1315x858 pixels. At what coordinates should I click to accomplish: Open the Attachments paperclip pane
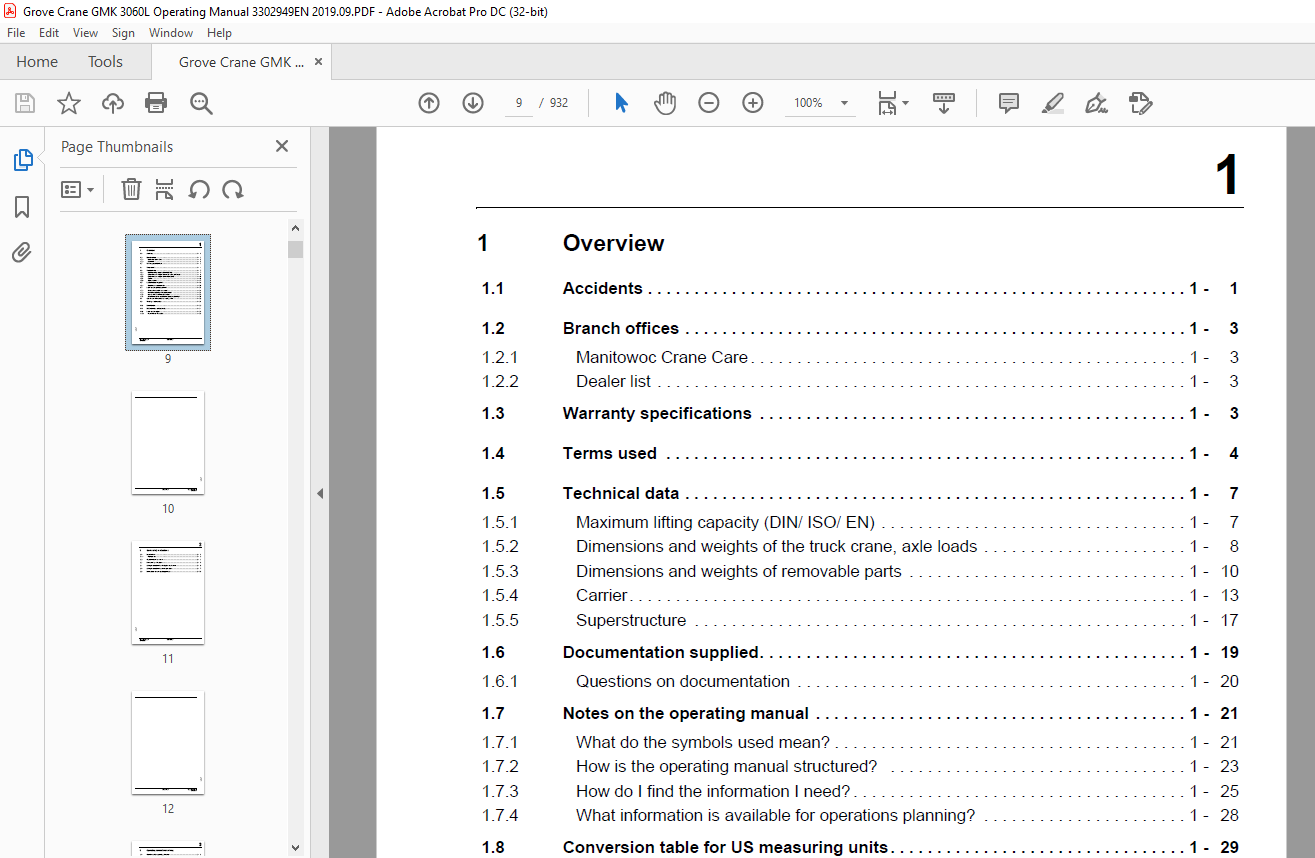click(x=22, y=253)
